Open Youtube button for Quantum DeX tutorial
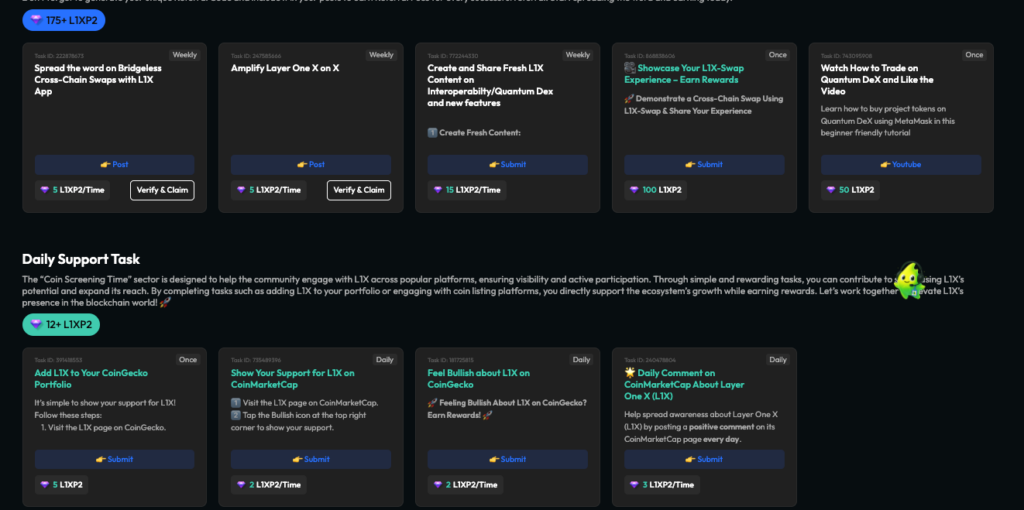 (901, 165)
